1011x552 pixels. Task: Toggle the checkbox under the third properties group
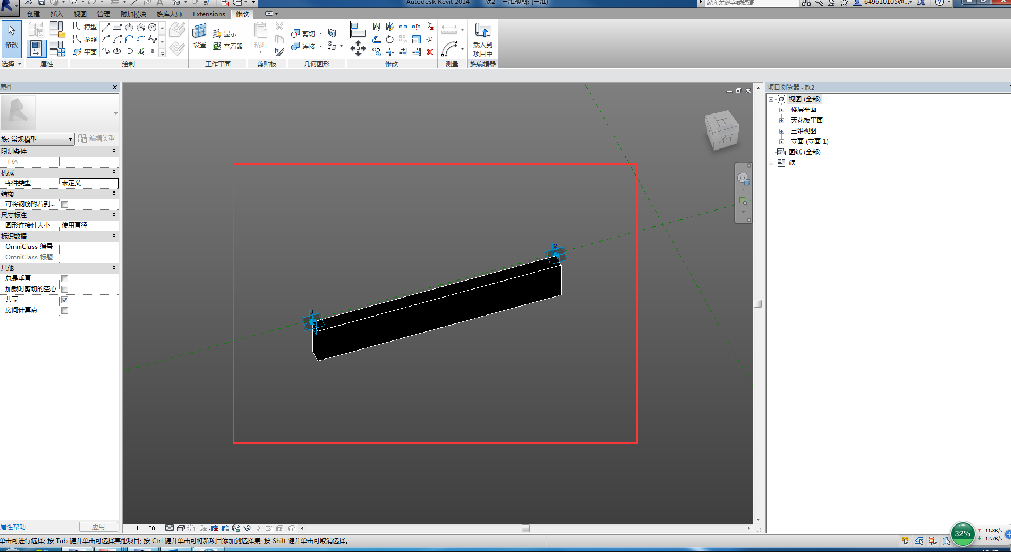pos(64,204)
